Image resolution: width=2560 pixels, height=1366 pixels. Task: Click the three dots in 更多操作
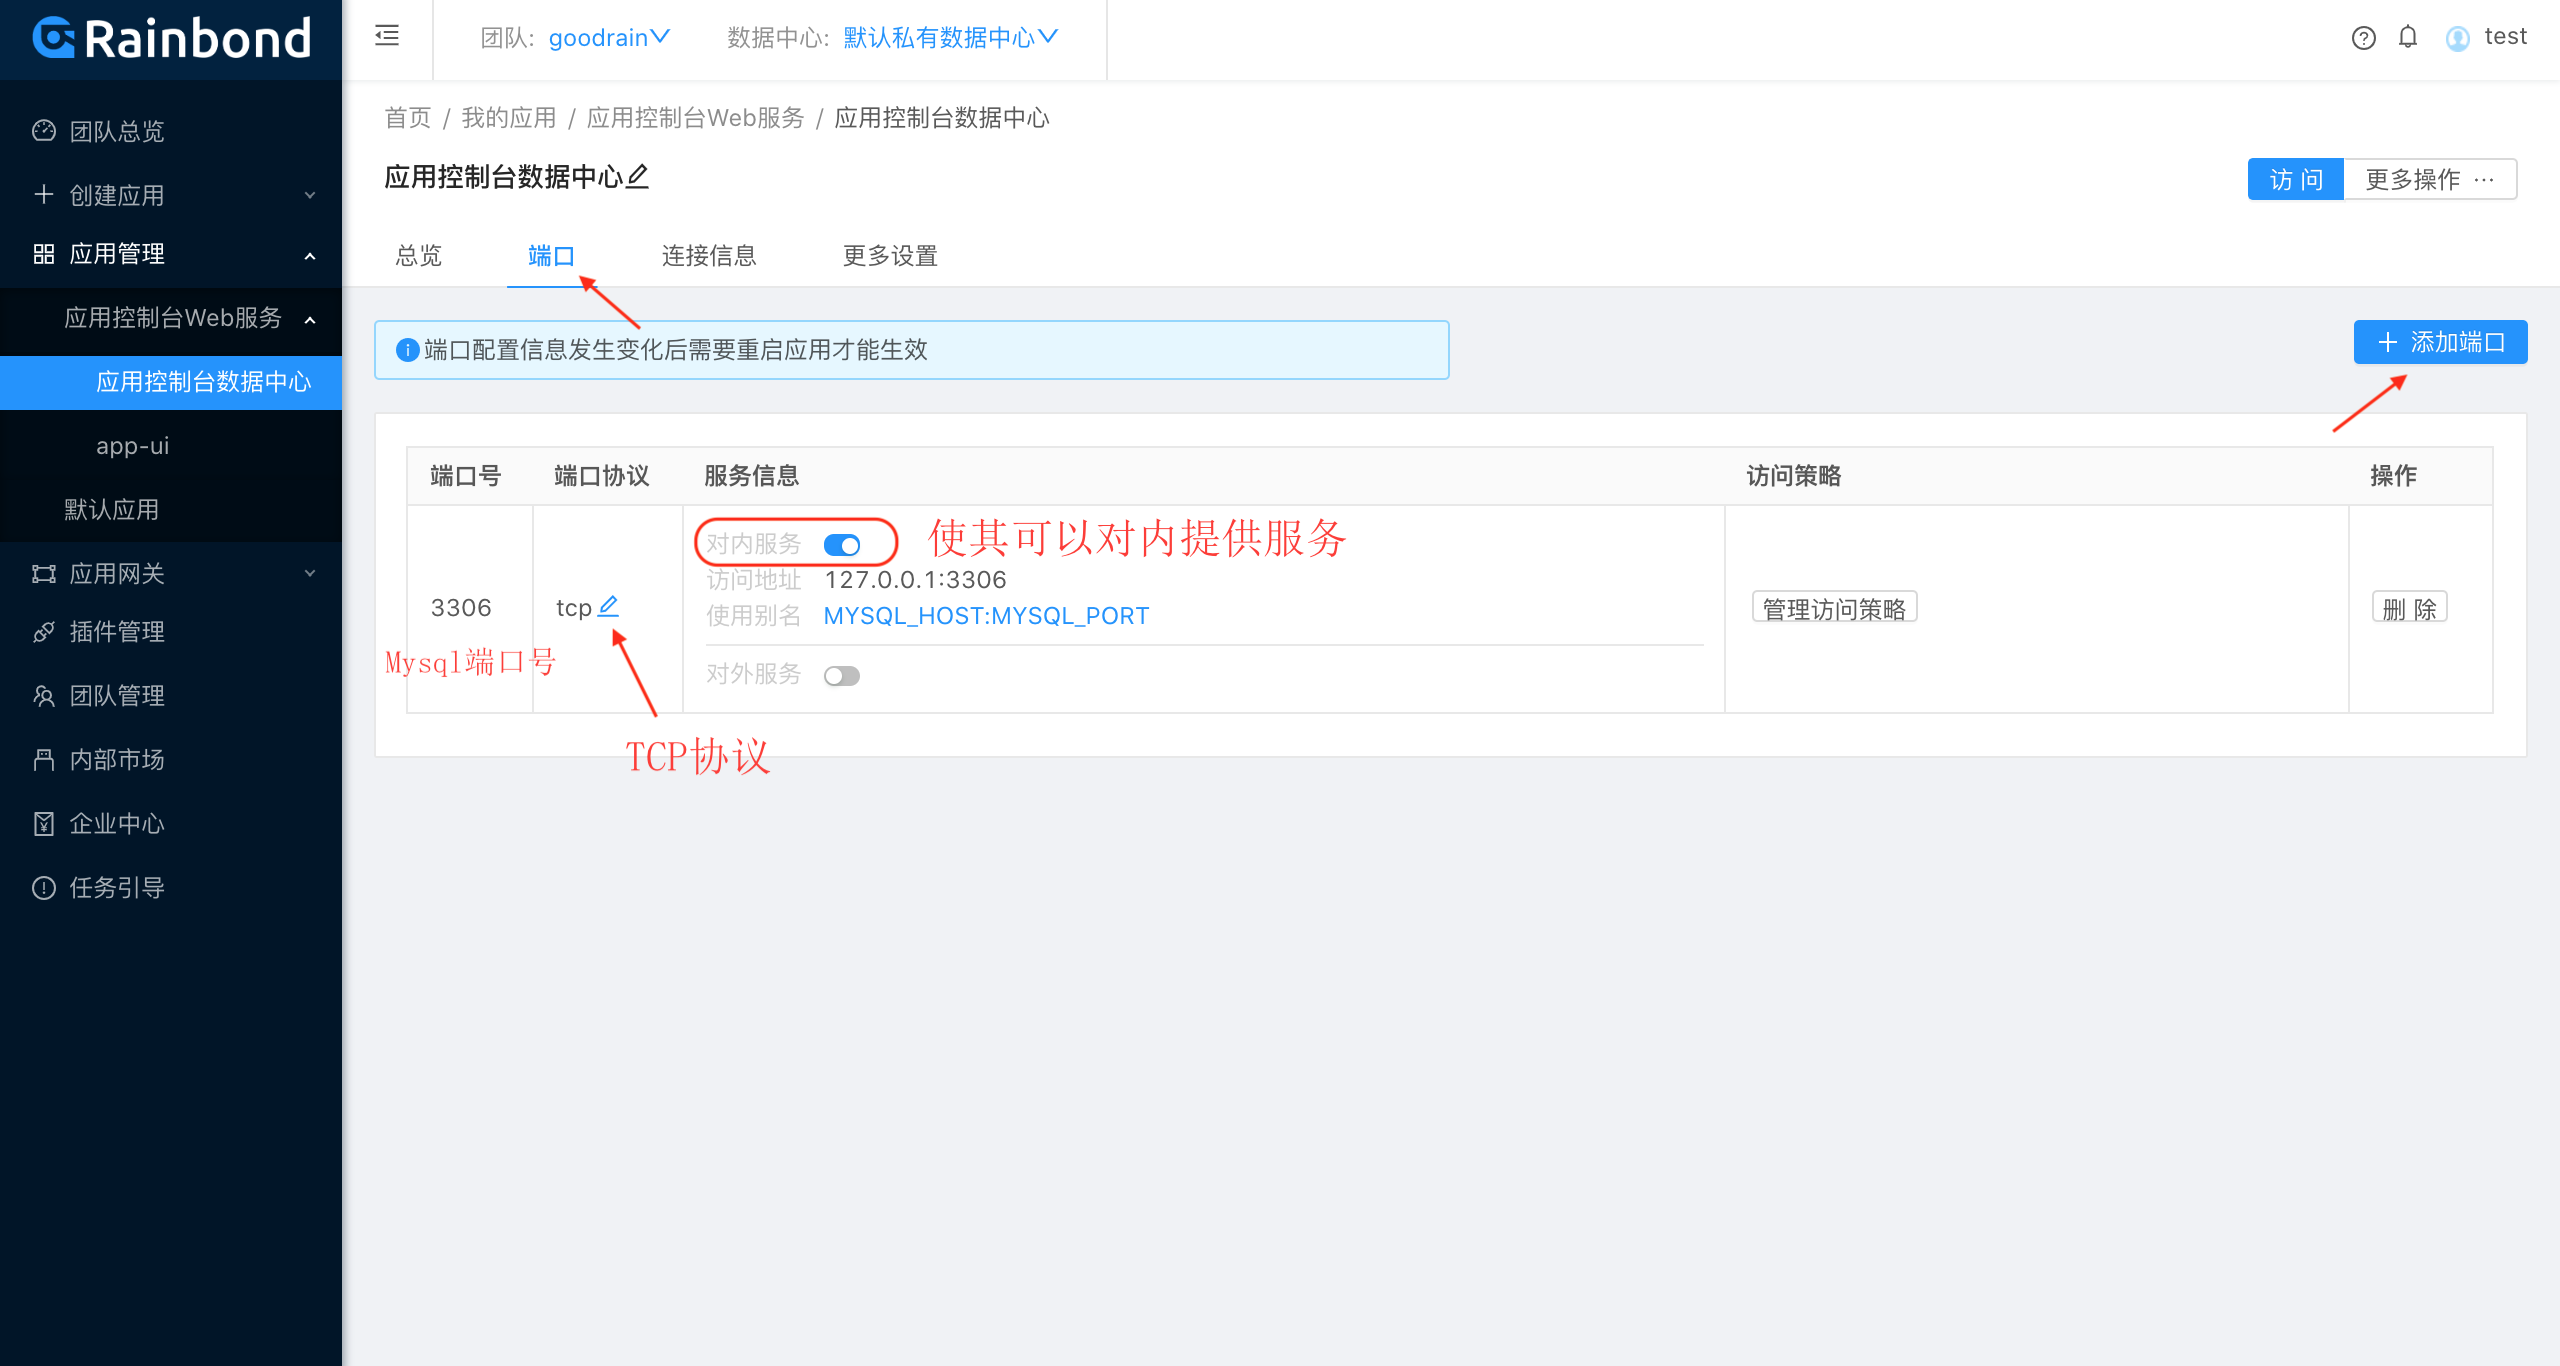pos(2485,180)
